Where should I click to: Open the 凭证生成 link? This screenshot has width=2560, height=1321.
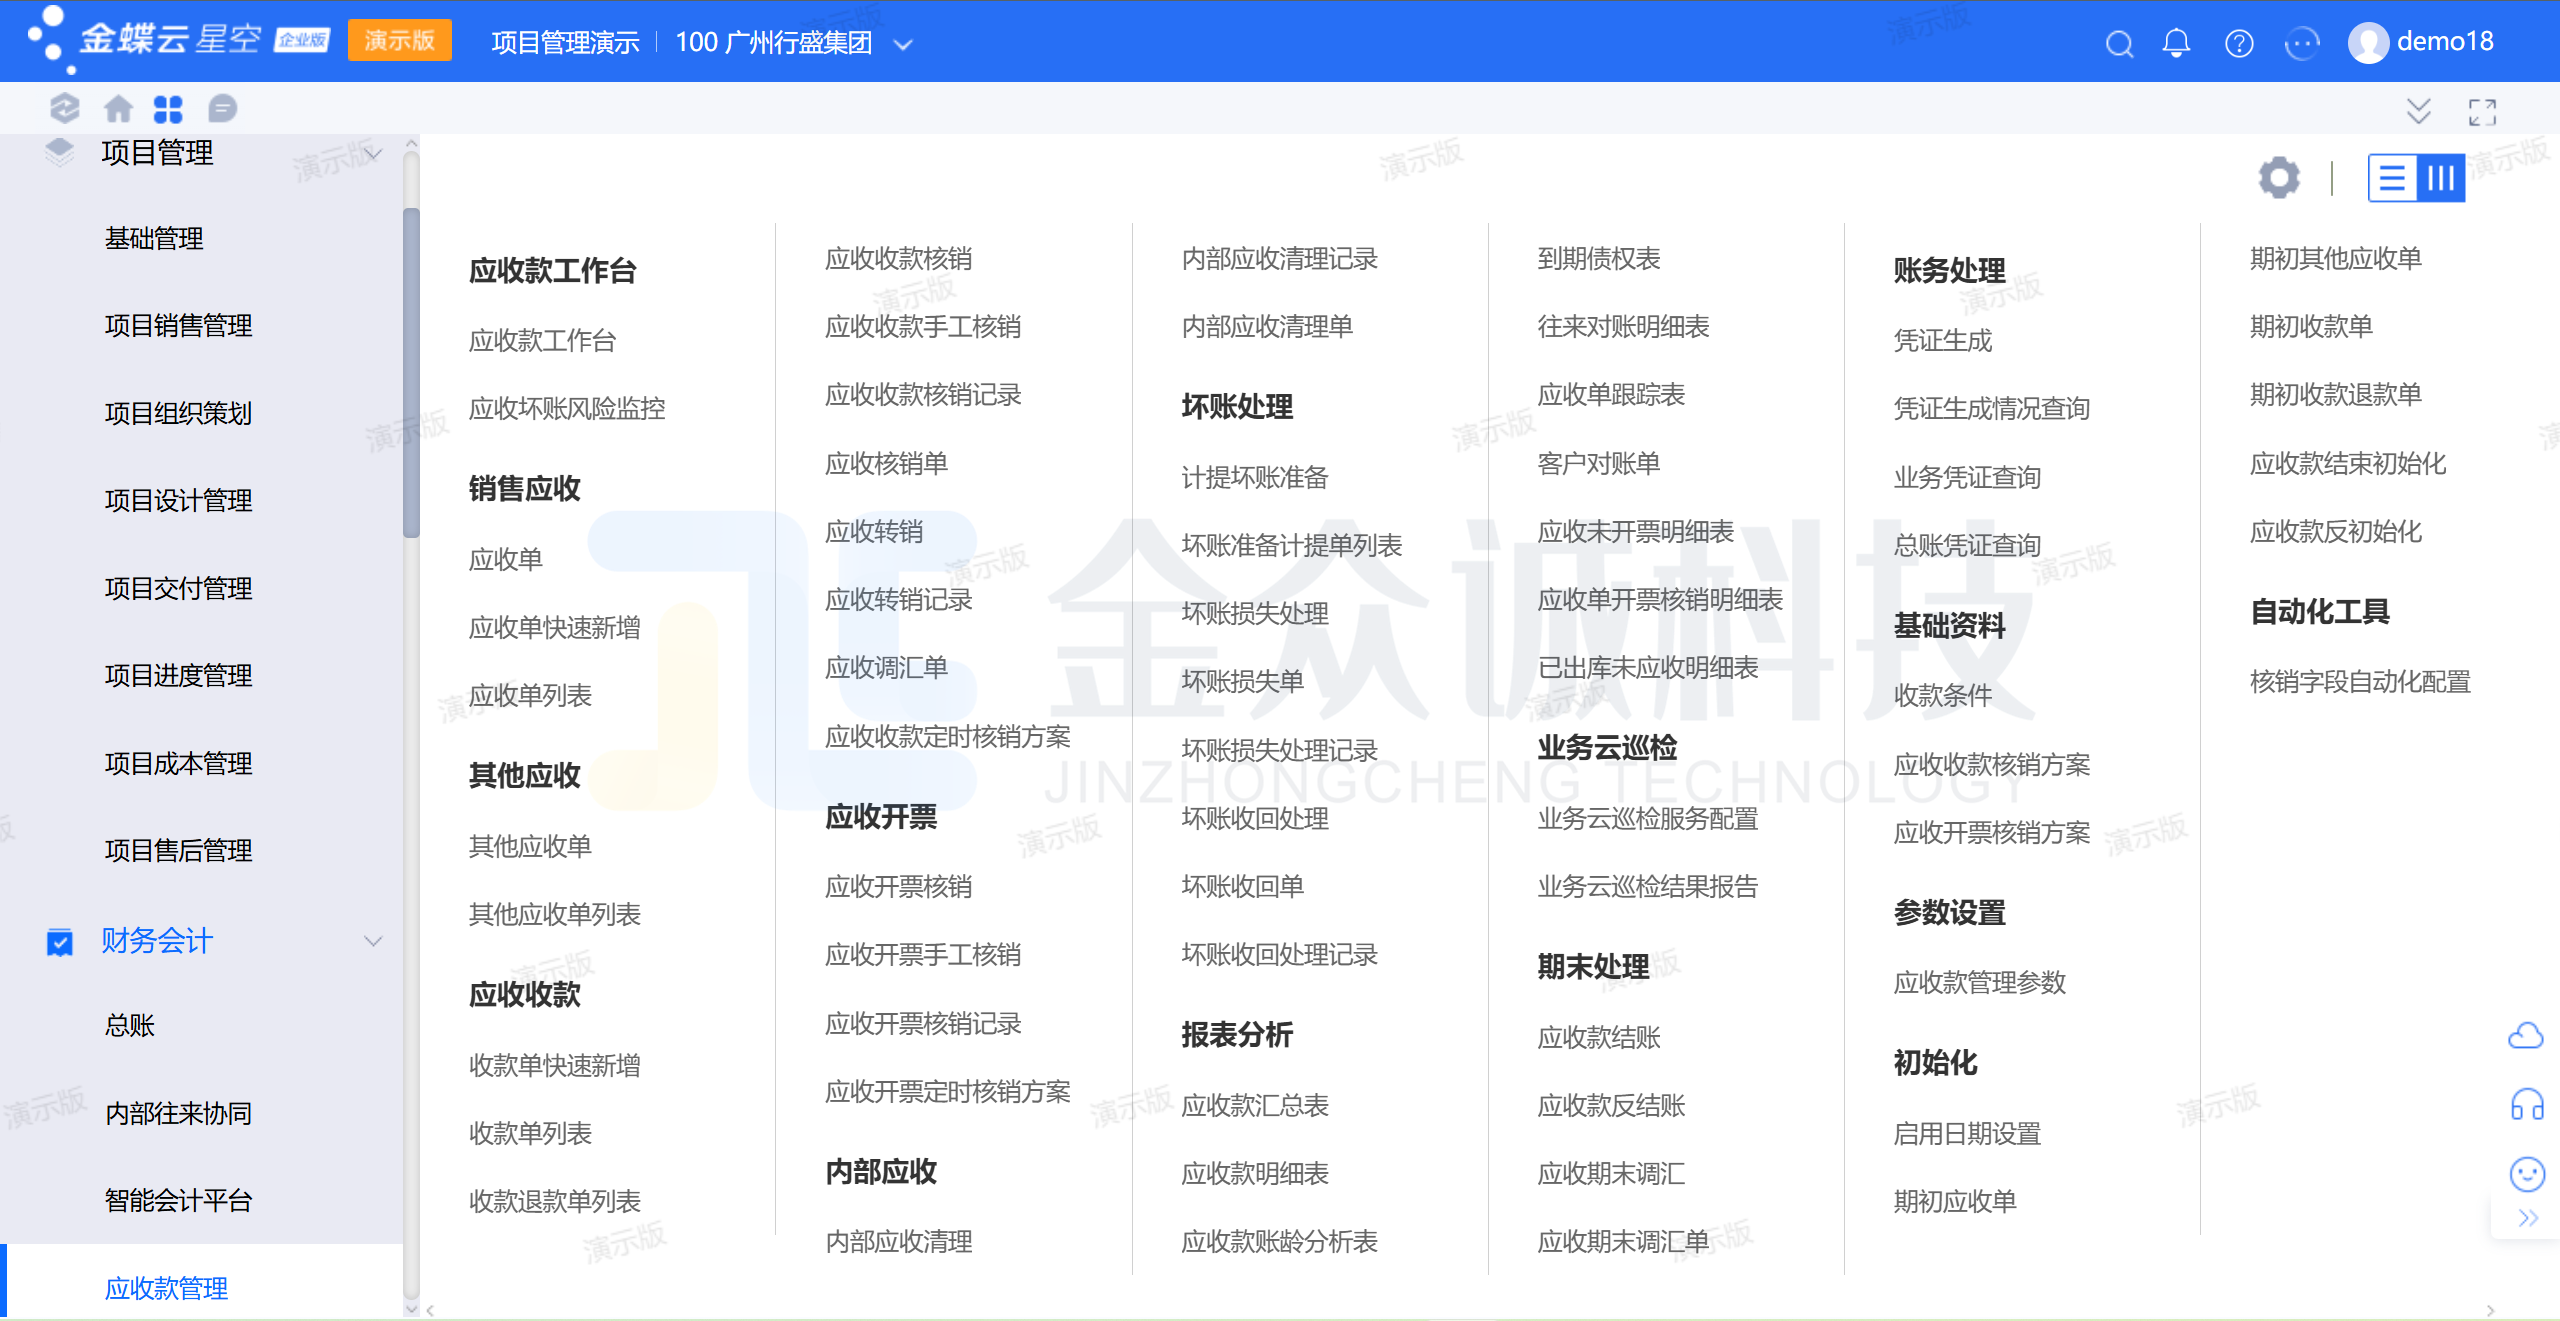coord(1942,340)
